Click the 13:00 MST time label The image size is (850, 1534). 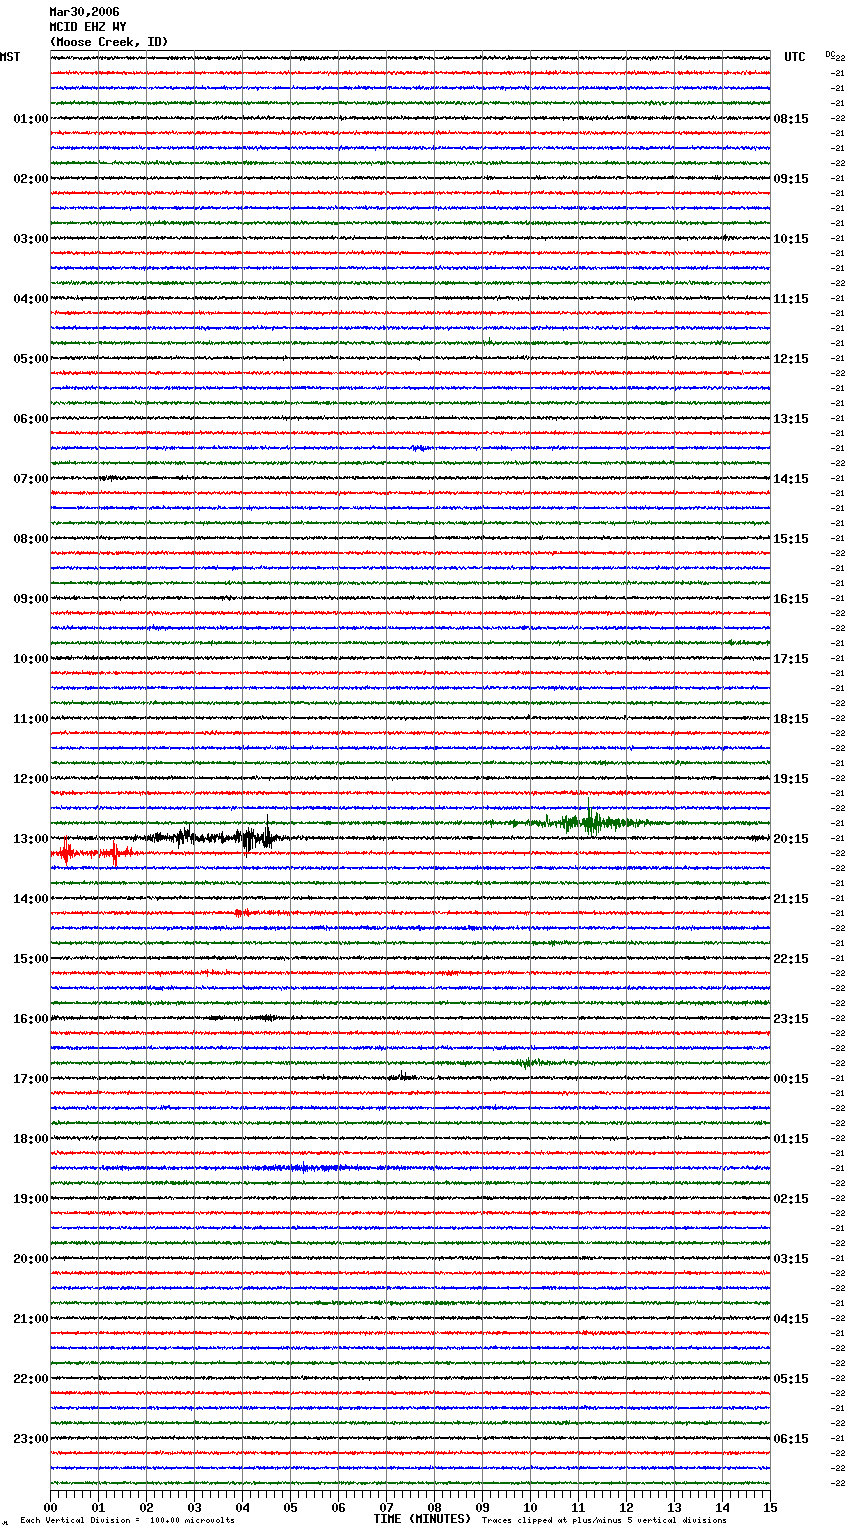[30, 839]
